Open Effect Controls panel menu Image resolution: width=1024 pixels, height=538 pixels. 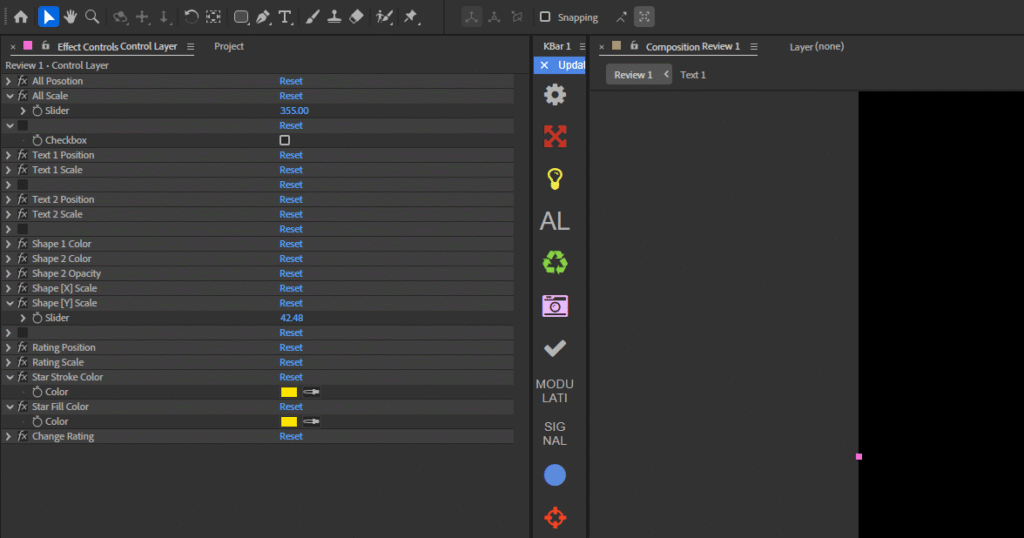(190, 46)
